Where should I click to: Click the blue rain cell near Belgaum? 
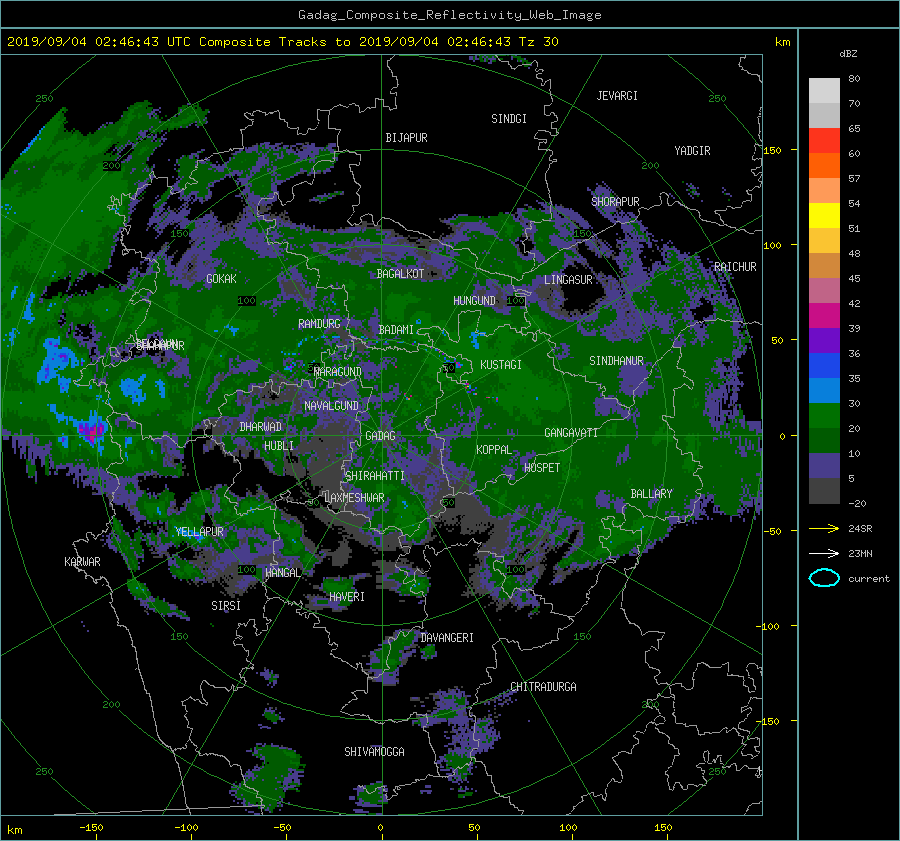click(133, 389)
